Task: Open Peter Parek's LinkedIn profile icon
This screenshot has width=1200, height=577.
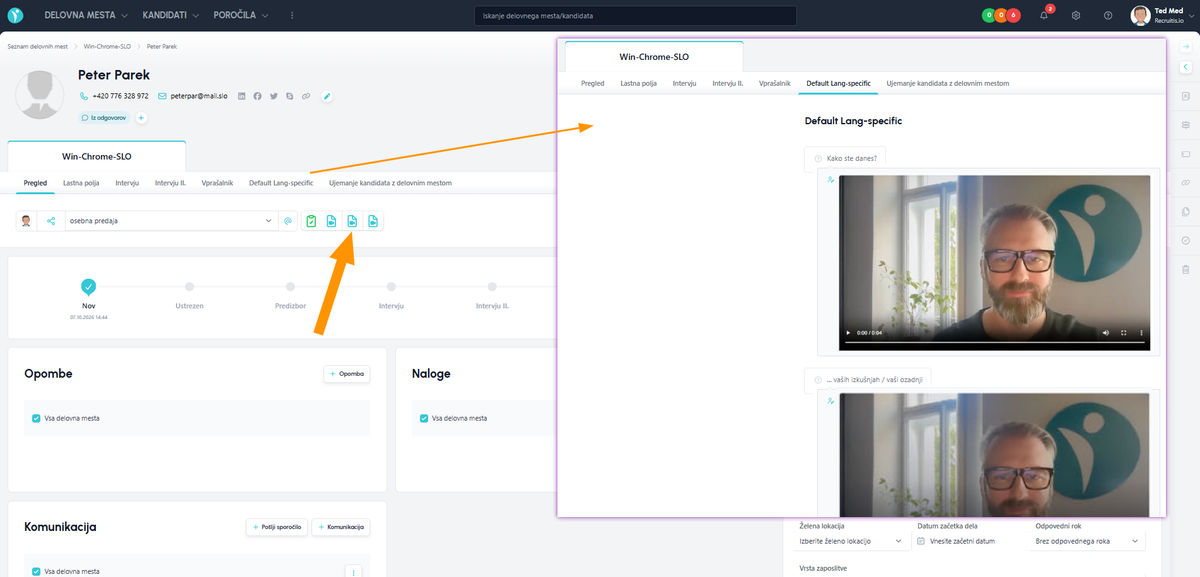Action: (x=241, y=96)
